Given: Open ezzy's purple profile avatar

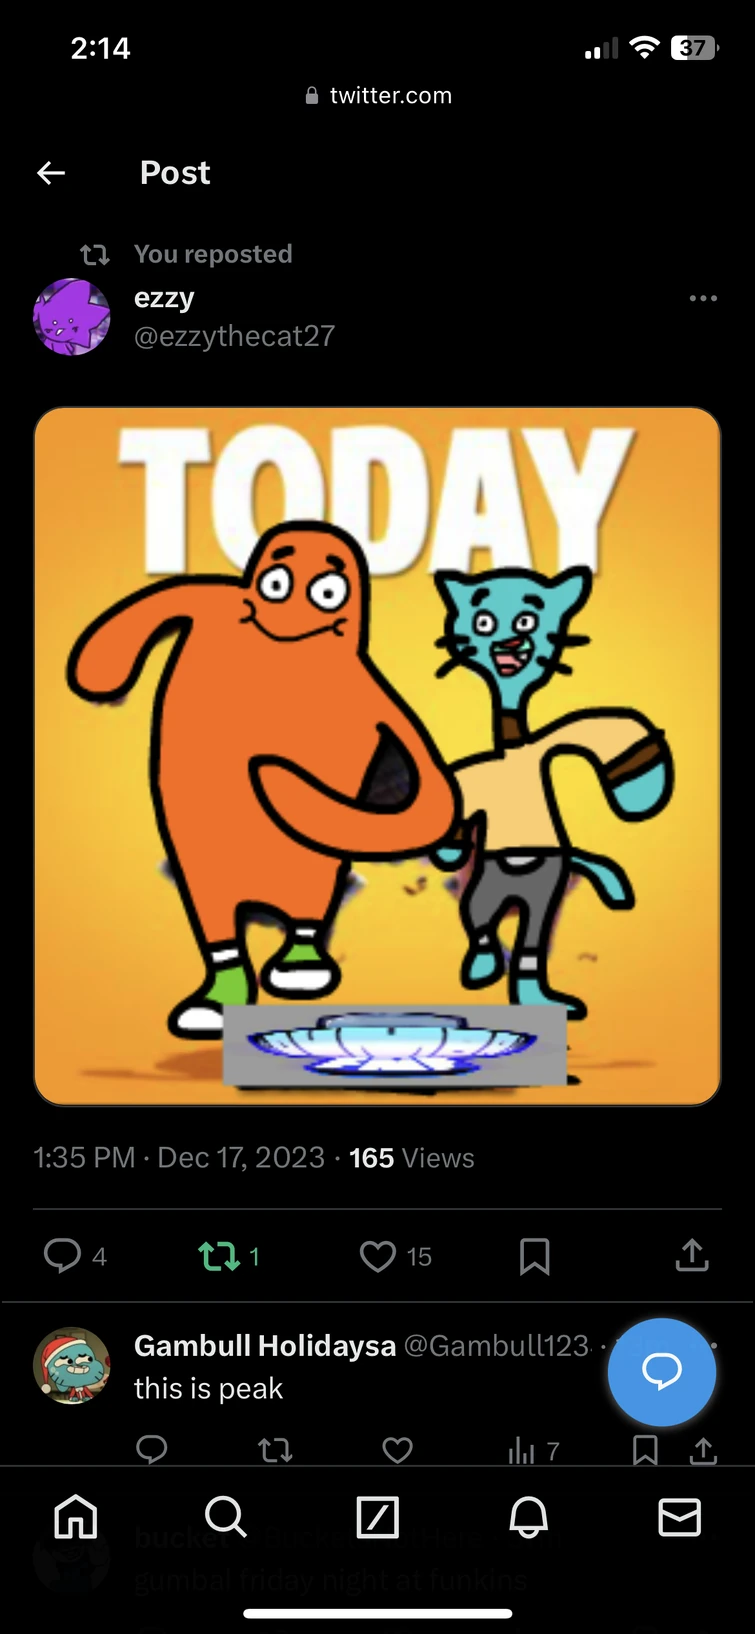Looking at the screenshot, I should coord(71,317).
